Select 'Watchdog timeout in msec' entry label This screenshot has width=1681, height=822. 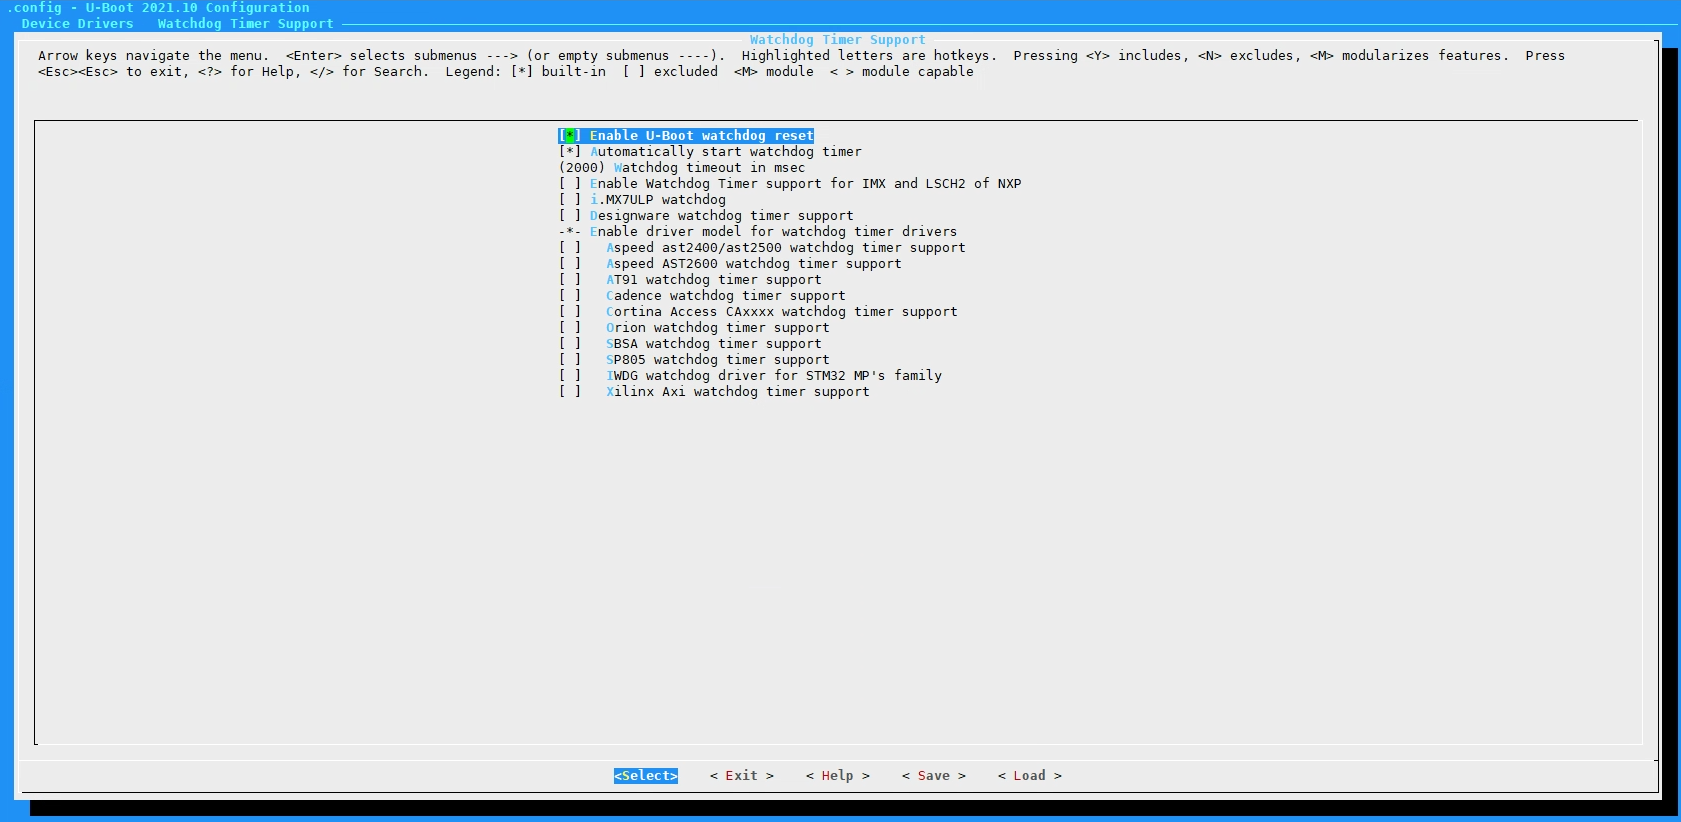(x=709, y=168)
